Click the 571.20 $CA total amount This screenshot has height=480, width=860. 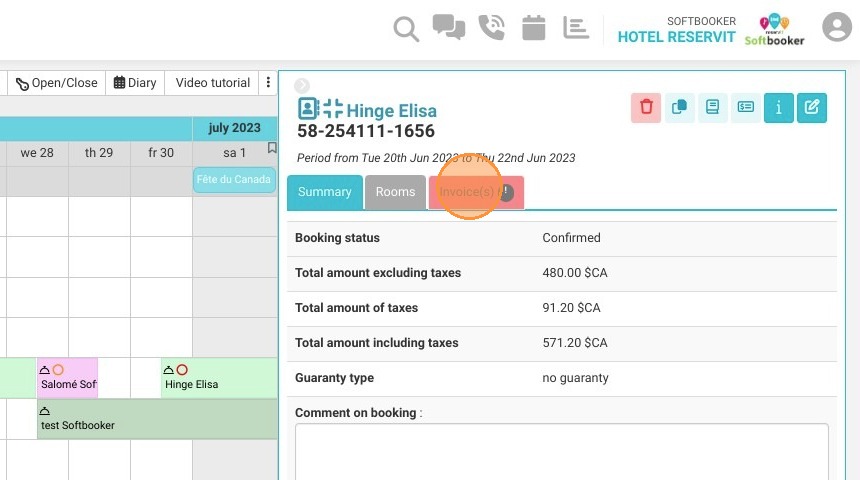coord(575,343)
